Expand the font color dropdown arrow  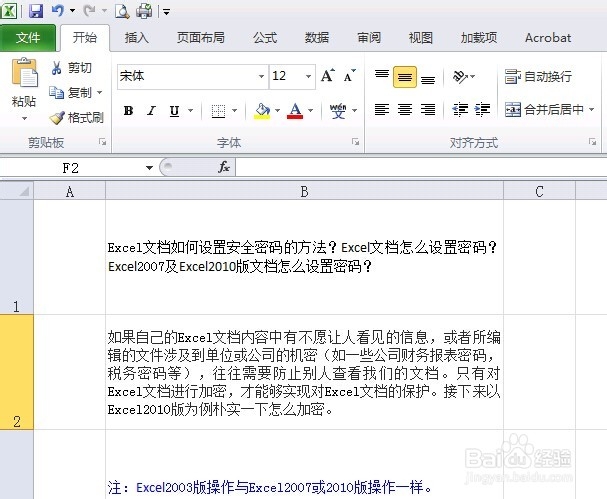click(x=310, y=111)
